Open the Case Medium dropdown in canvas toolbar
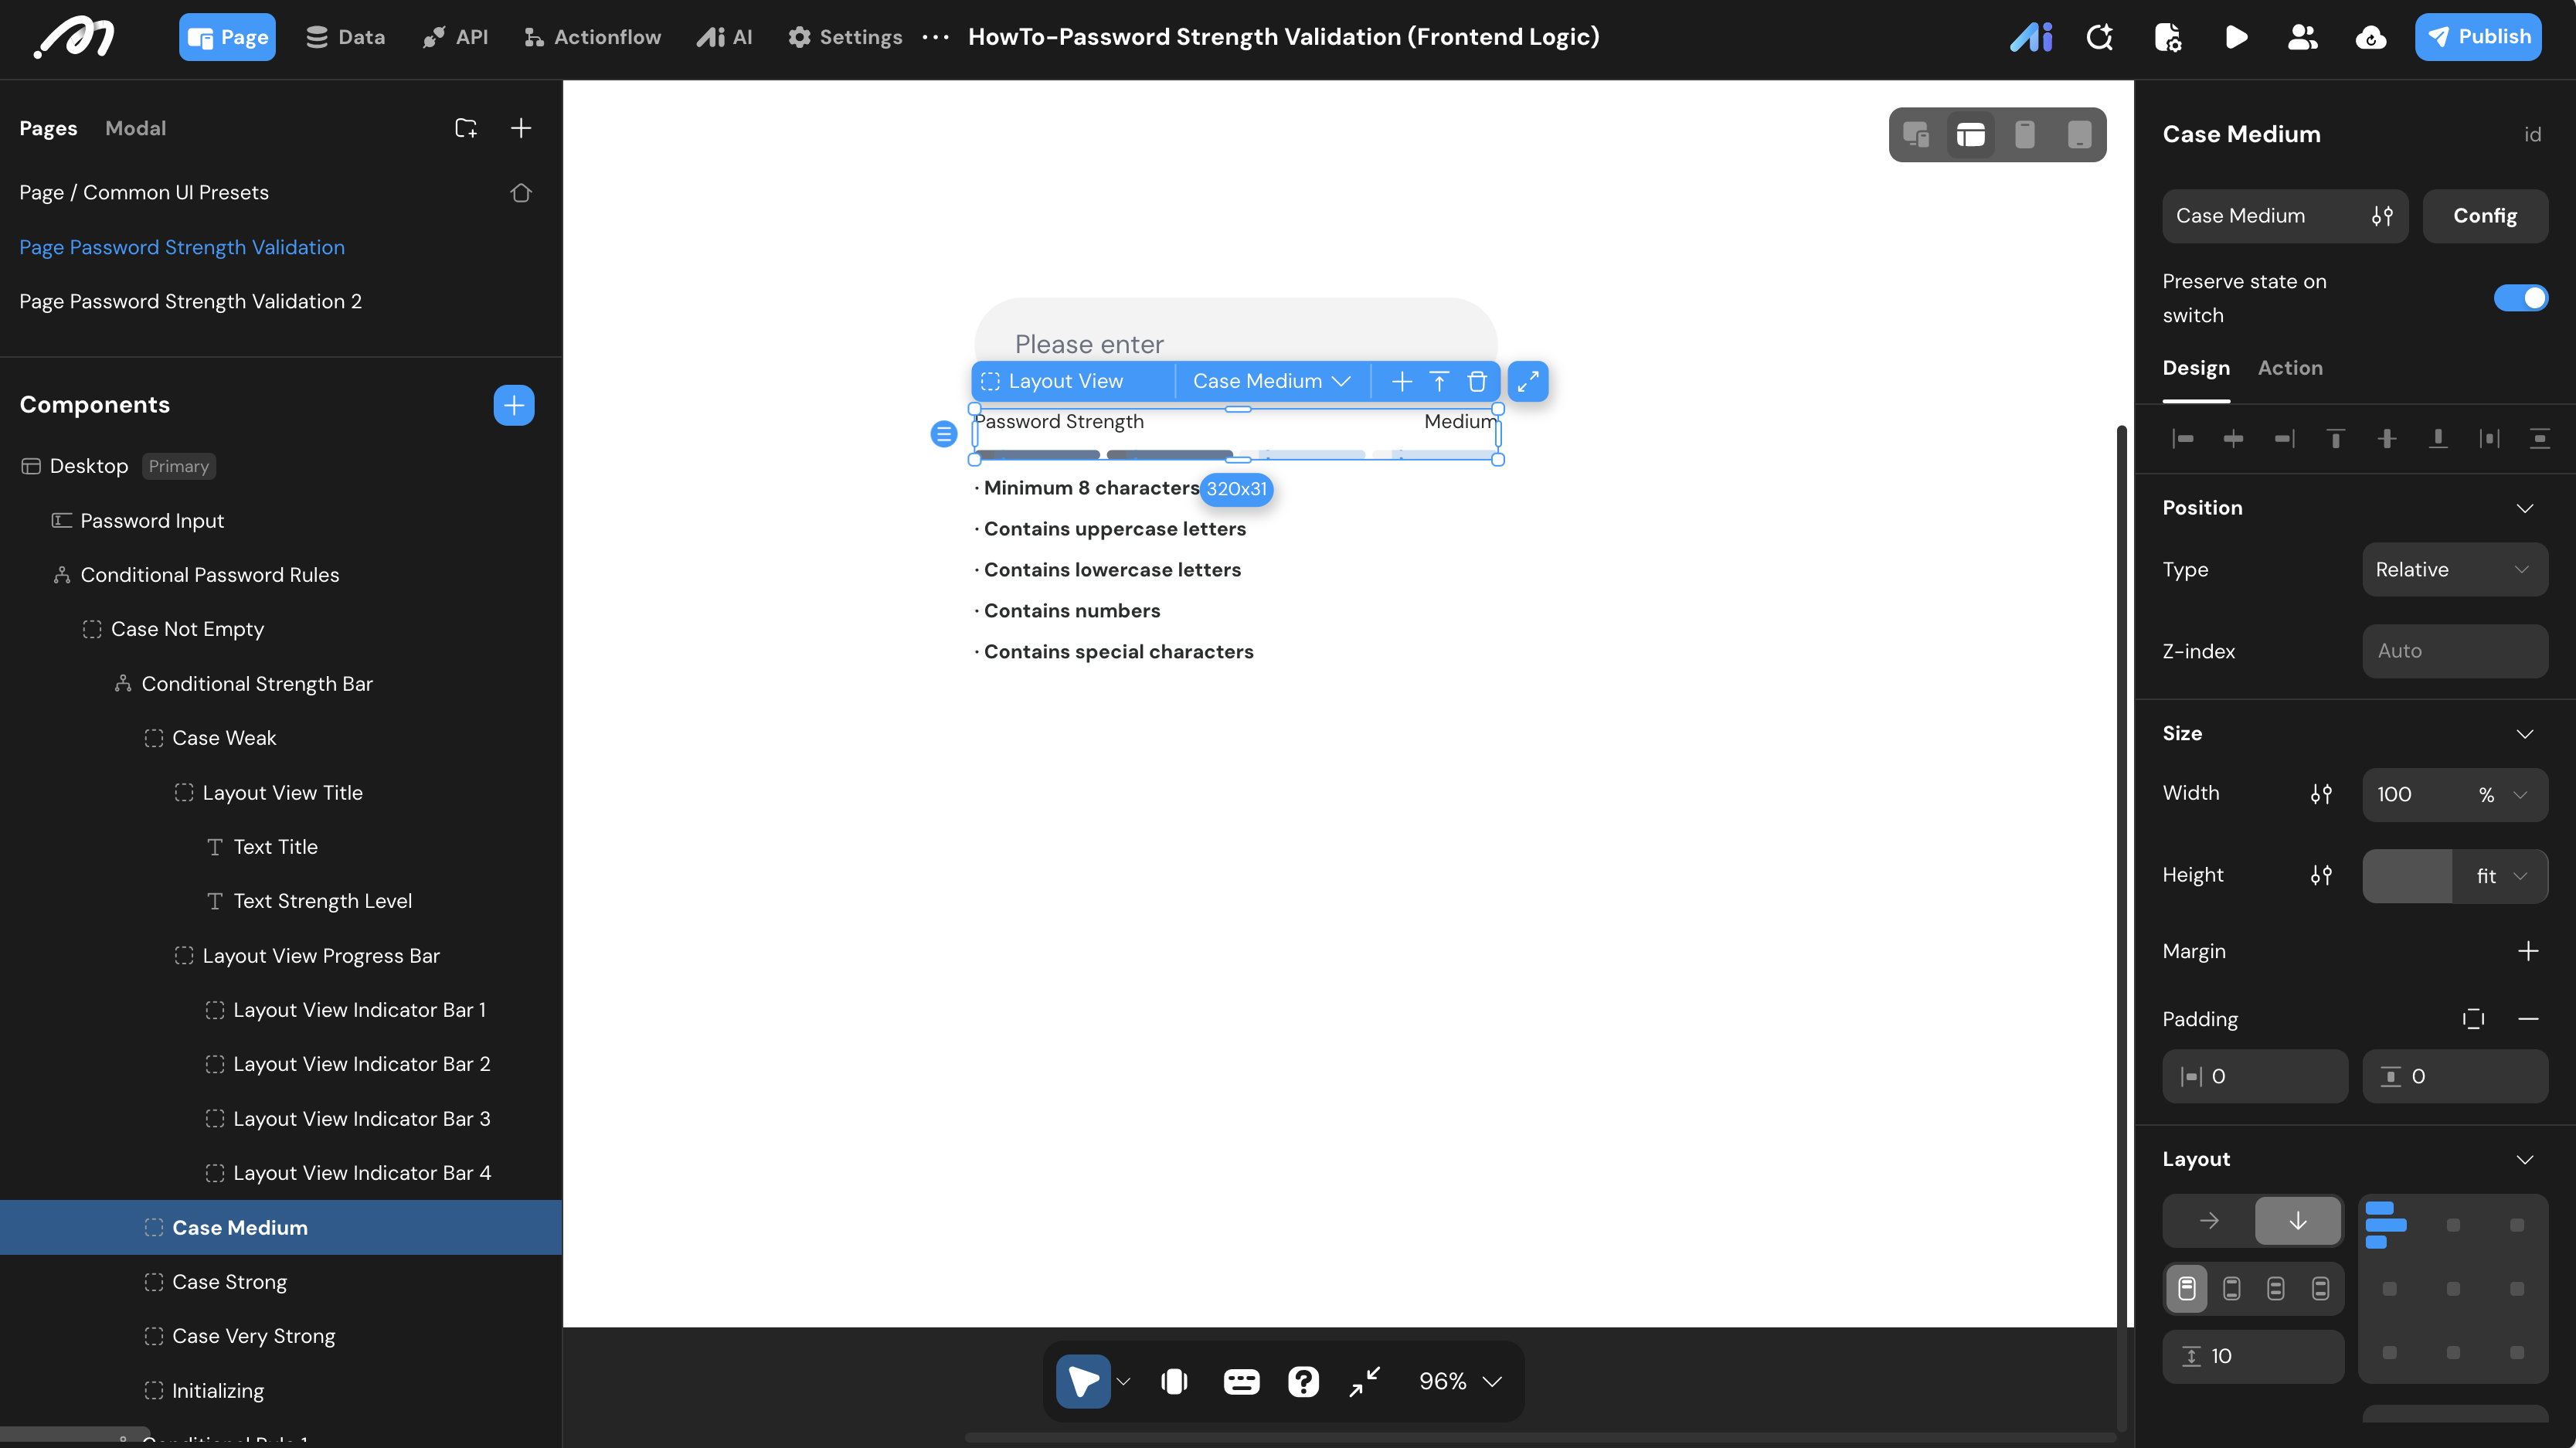The height and width of the screenshot is (1448, 2576). coord(1272,381)
